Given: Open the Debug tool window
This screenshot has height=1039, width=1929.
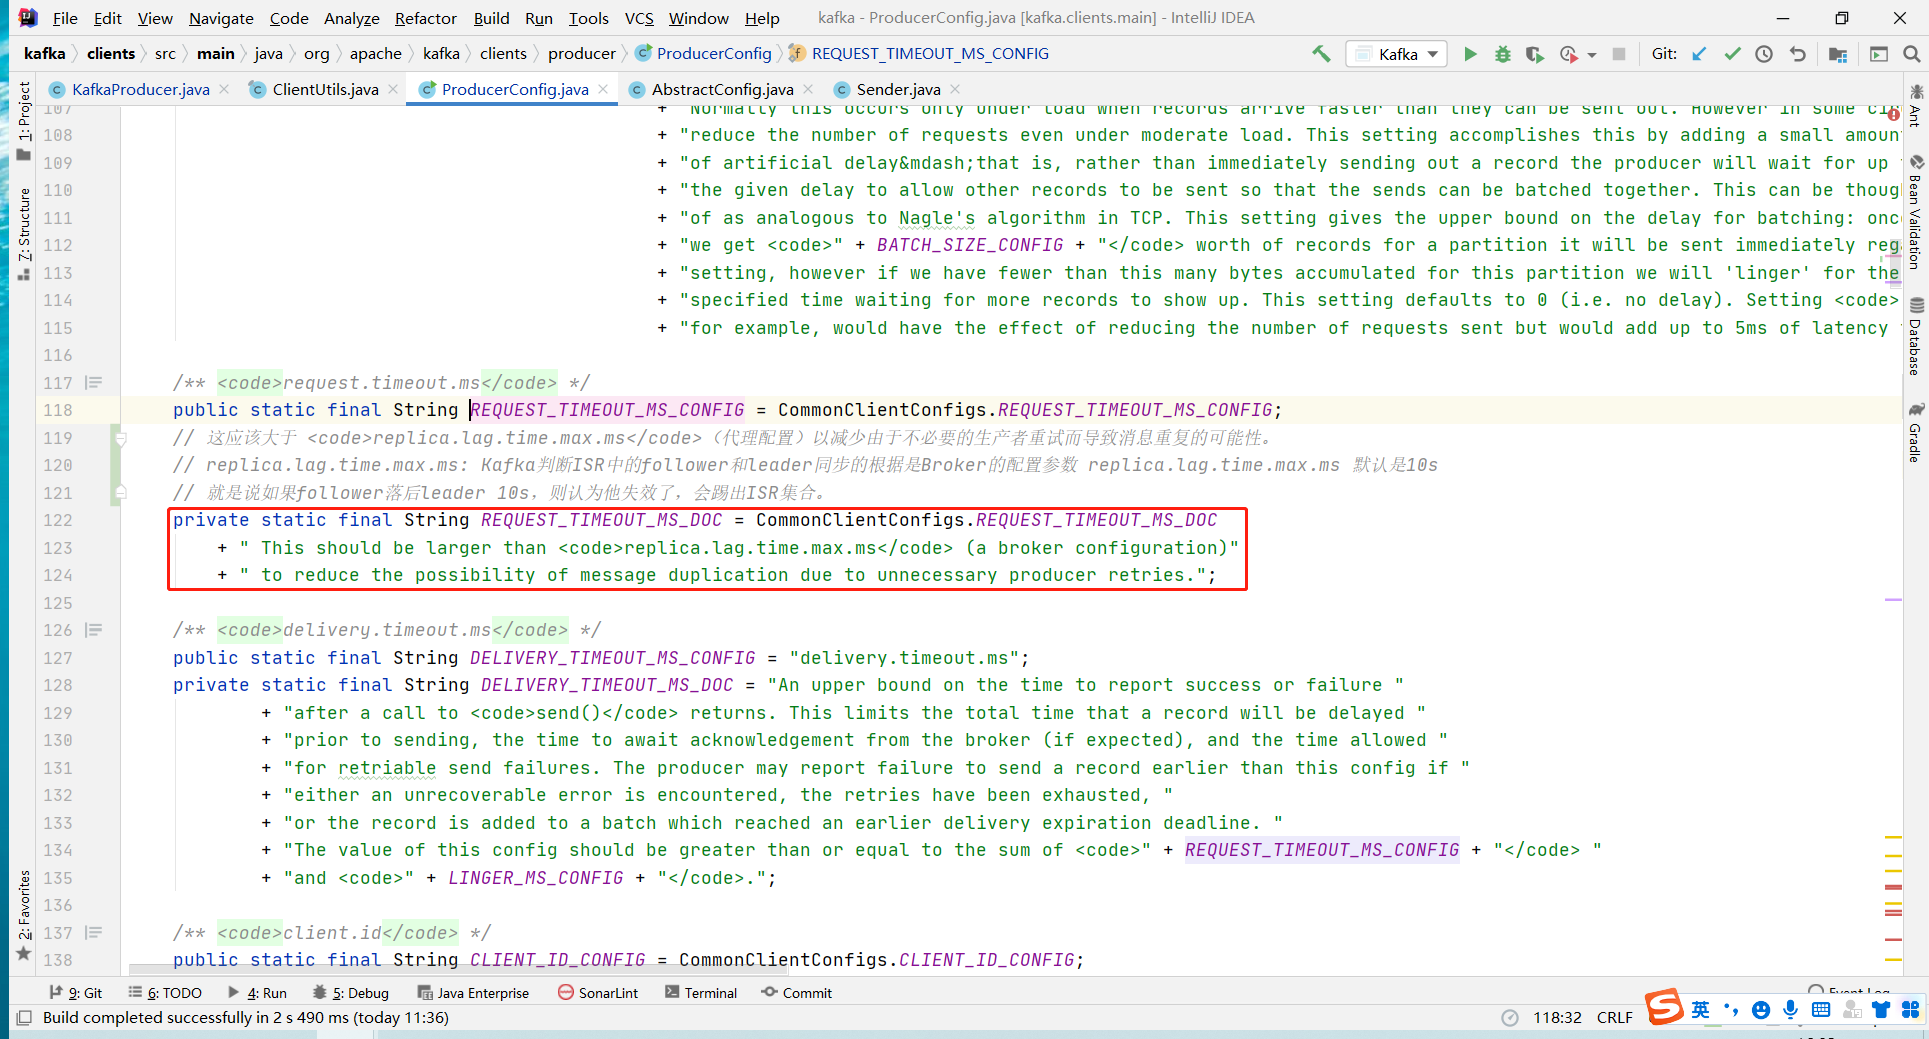Looking at the screenshot, I should pos(350,993).
